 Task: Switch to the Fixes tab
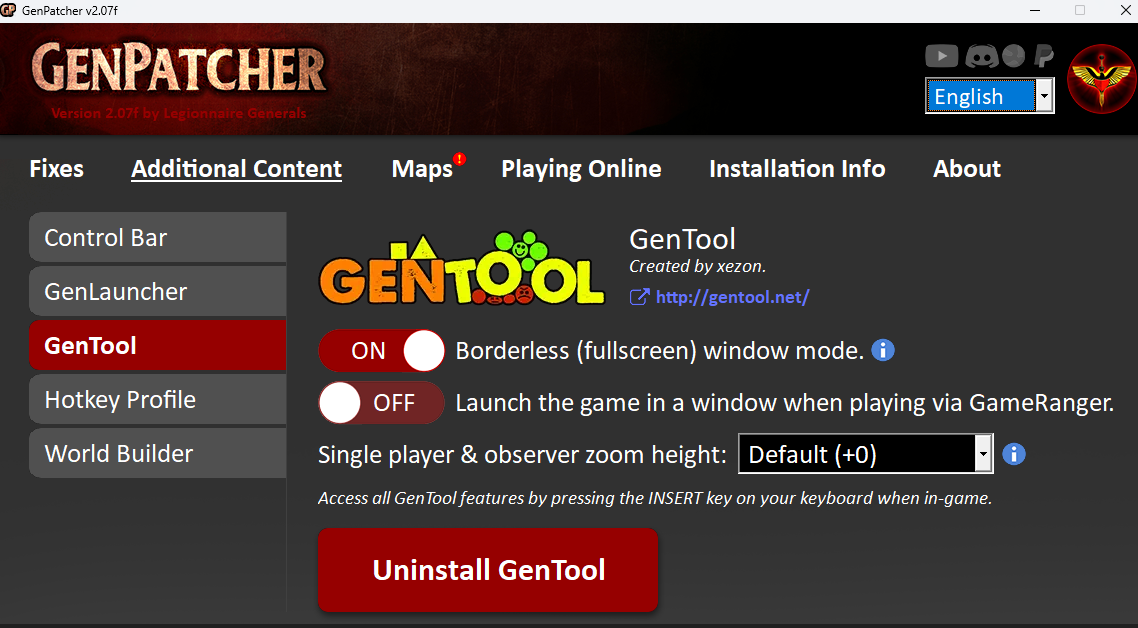point(57,168)
